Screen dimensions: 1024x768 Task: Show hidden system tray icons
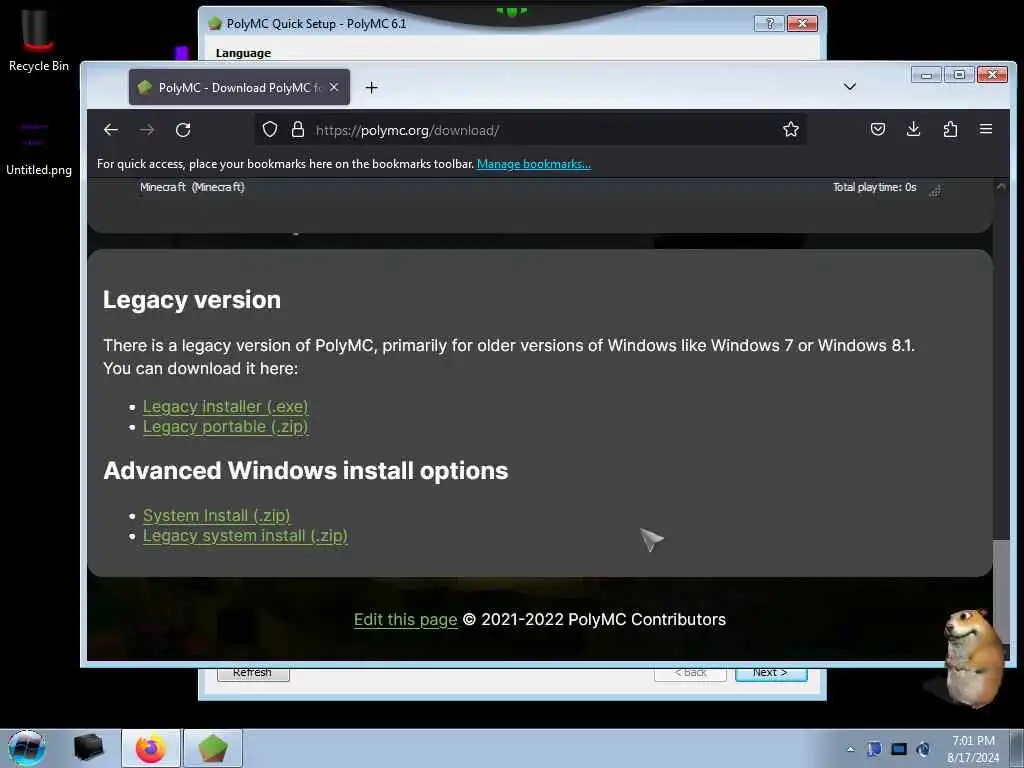point(850,749)
